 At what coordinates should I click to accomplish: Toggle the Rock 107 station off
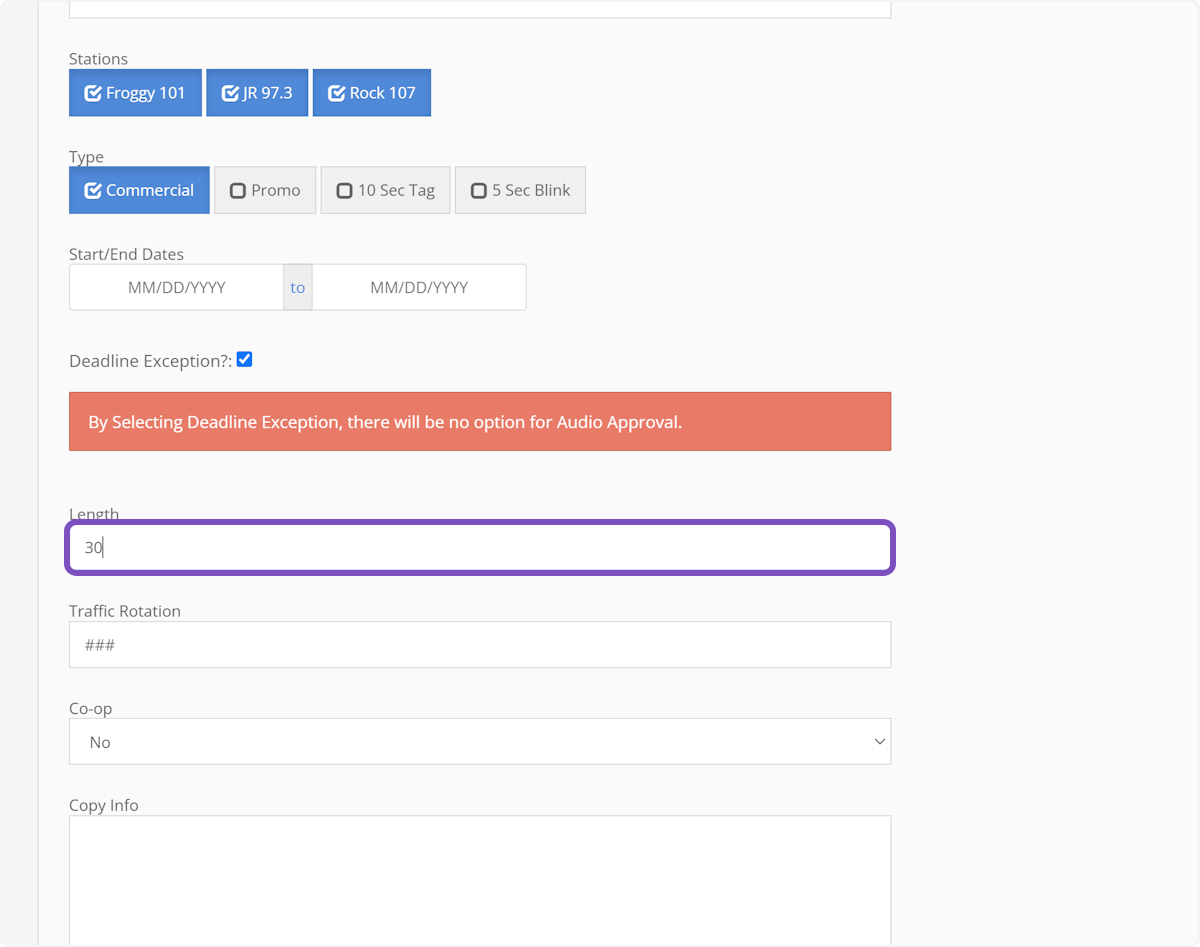[x=371, y=93]
